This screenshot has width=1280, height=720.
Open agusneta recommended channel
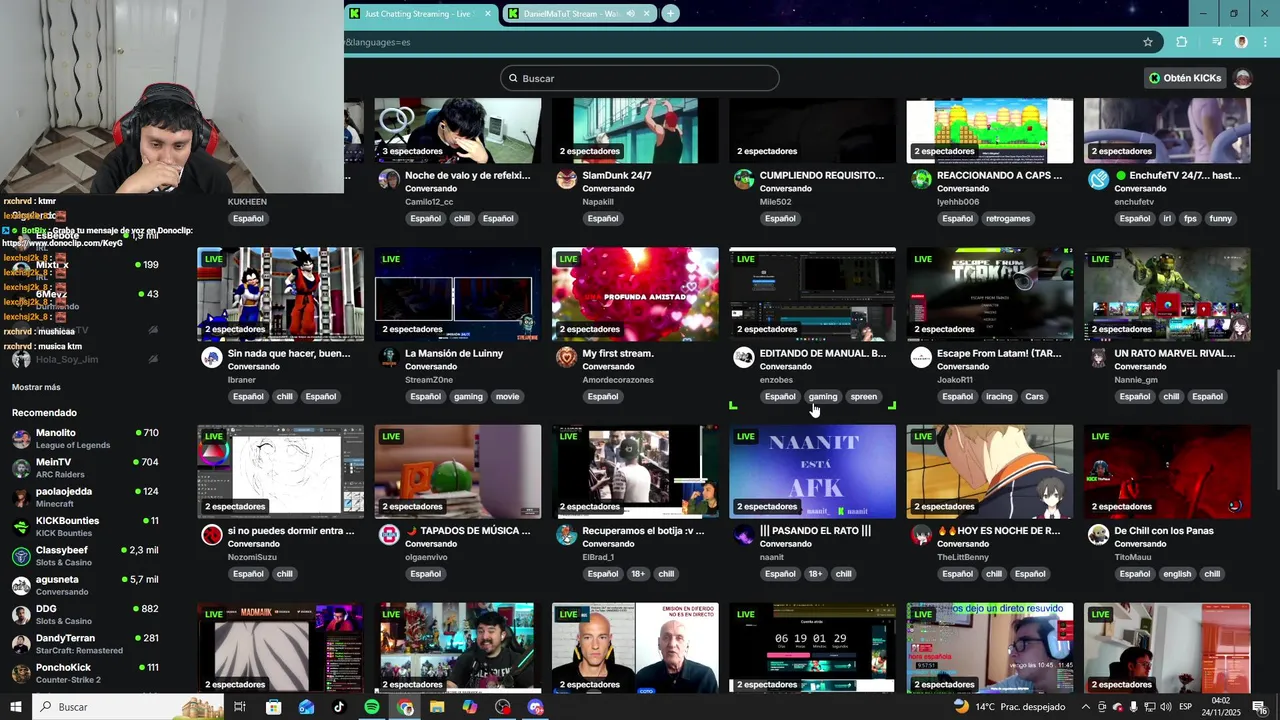[x=85, y=585]
